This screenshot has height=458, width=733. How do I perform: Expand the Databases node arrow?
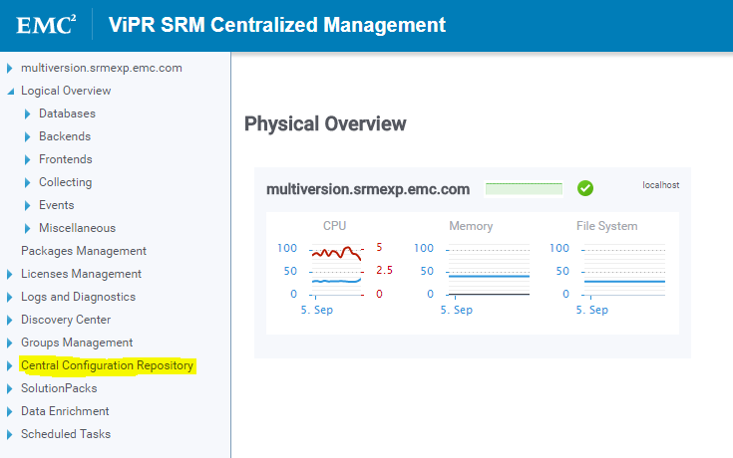pyautogui.click(x=27, y=114)
